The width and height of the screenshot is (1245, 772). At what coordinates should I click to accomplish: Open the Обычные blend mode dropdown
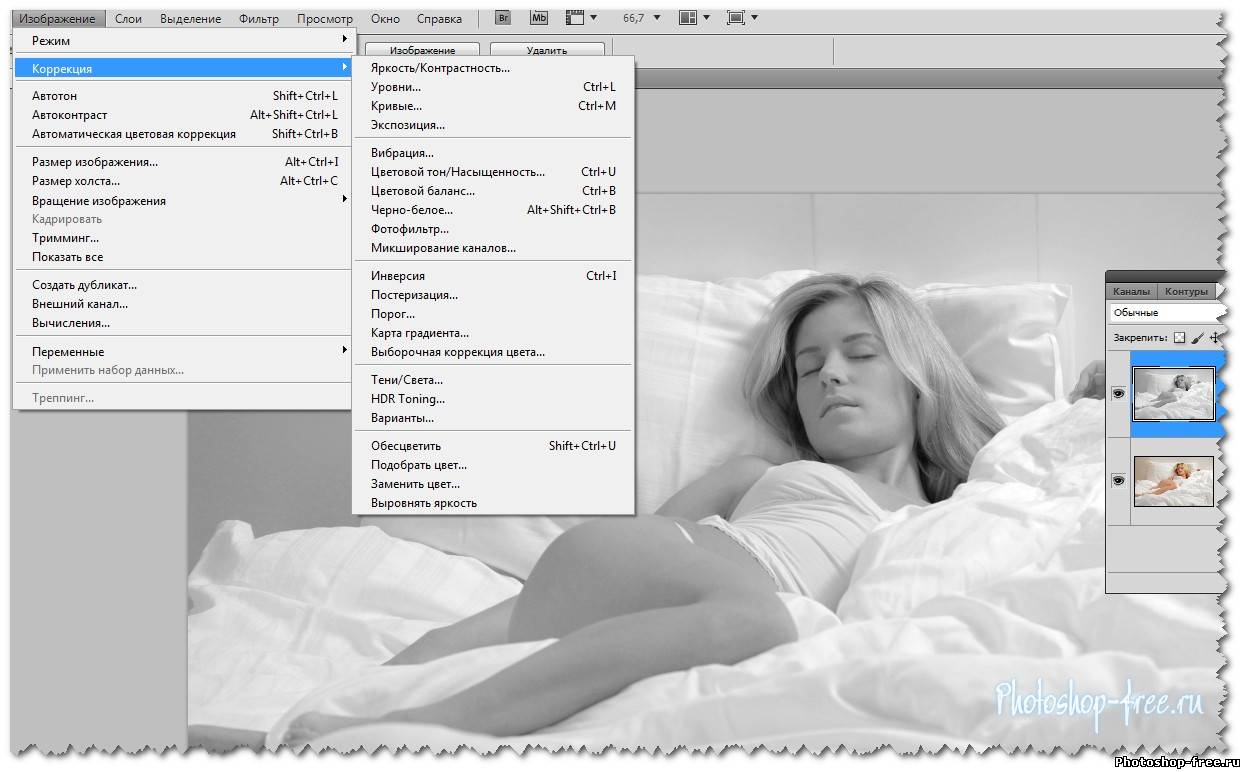pos(1165,313)
